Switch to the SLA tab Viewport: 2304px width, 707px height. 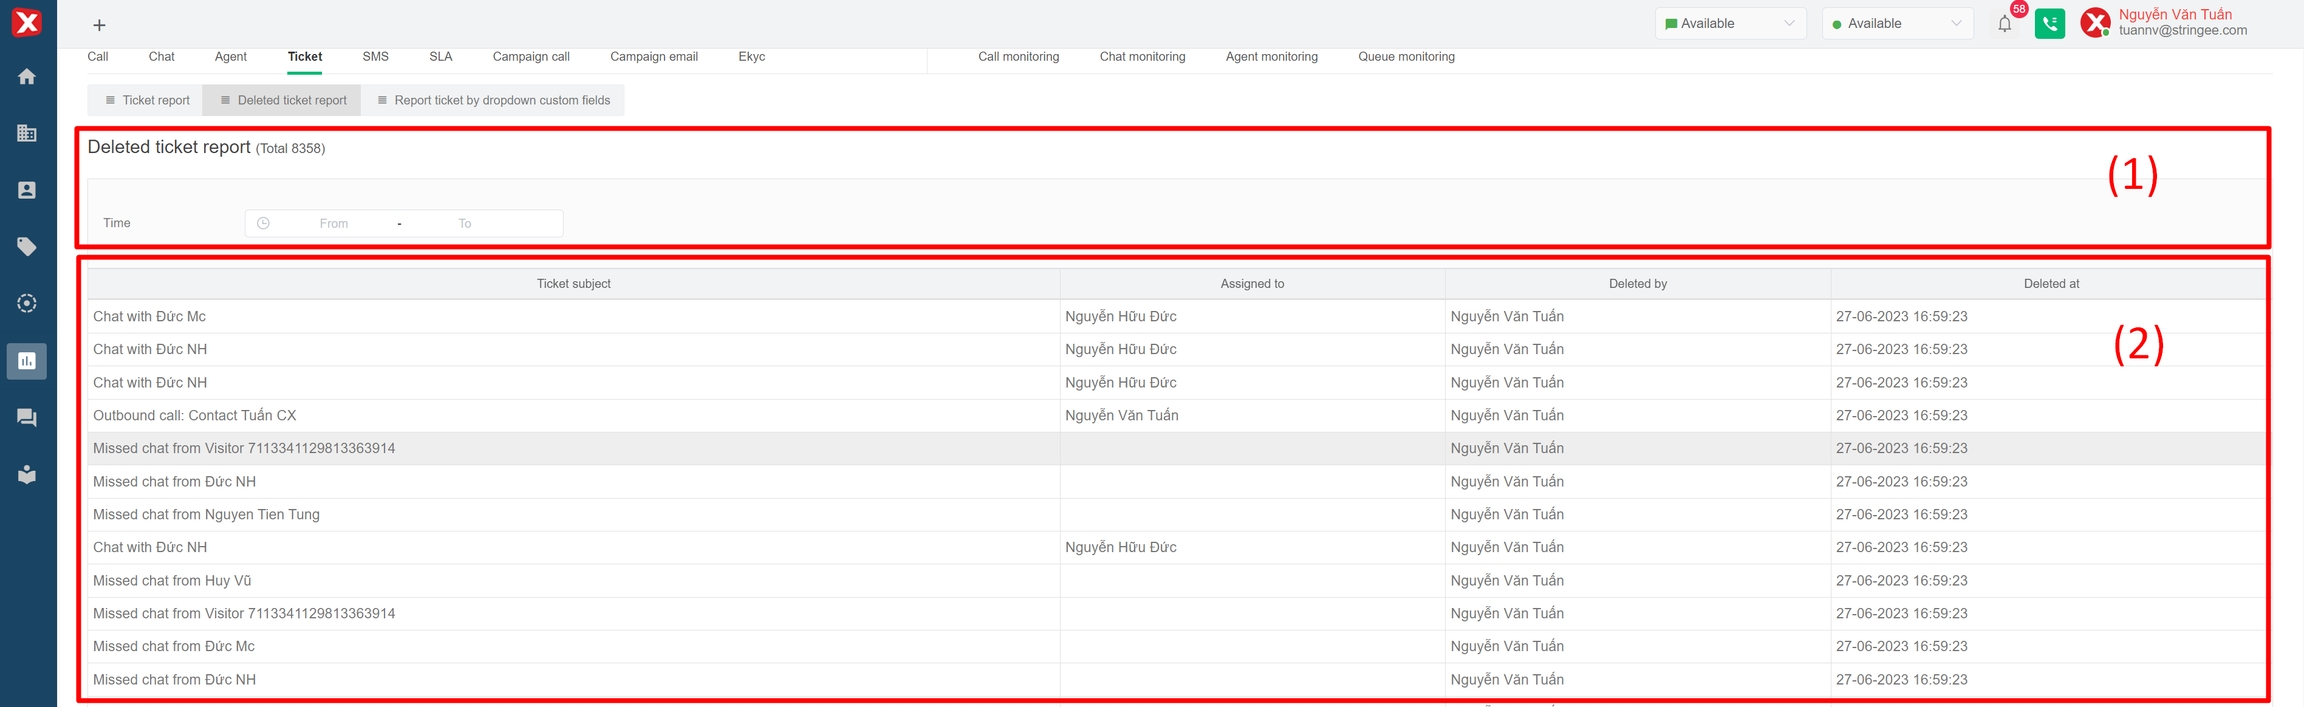click(441, 57)
